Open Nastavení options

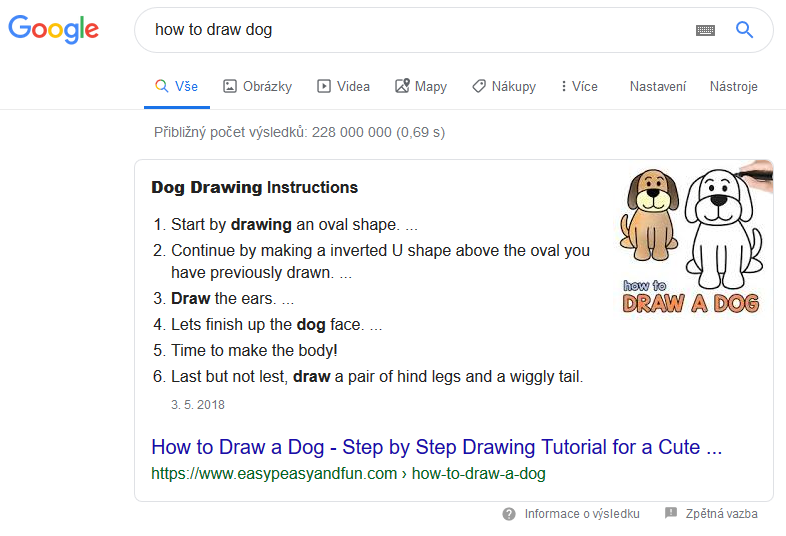[x=658, y=86]
